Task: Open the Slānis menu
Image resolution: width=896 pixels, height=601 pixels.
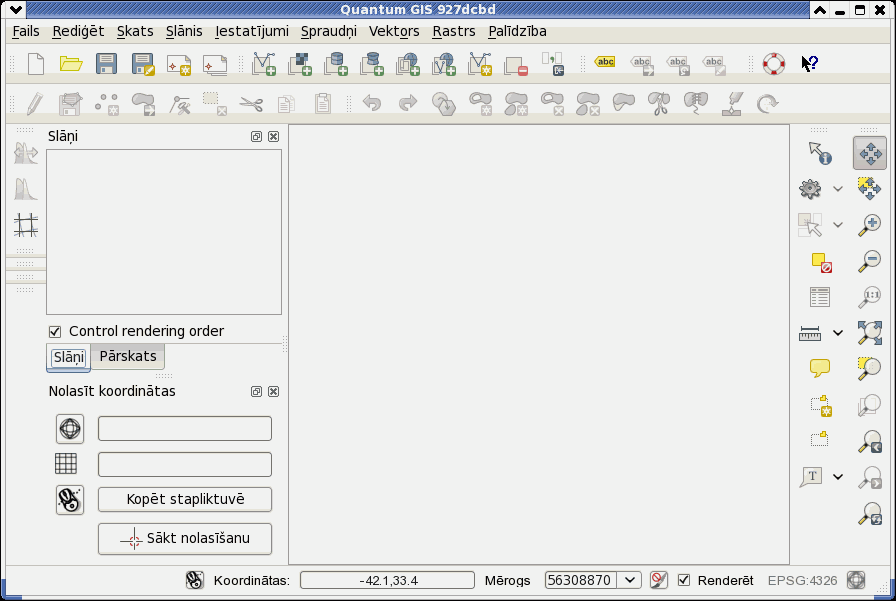Action: click(x=184, y=31)
